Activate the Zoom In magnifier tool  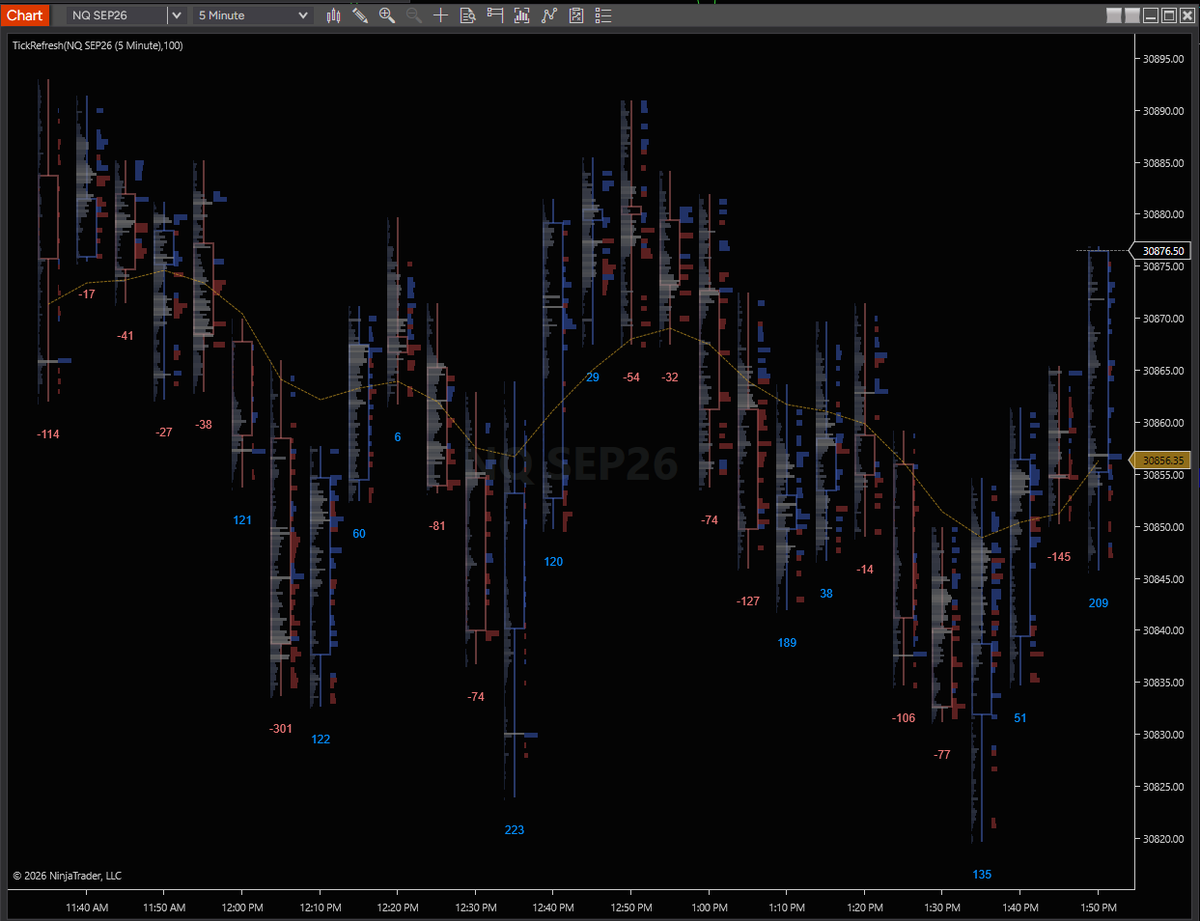point(387,15)
